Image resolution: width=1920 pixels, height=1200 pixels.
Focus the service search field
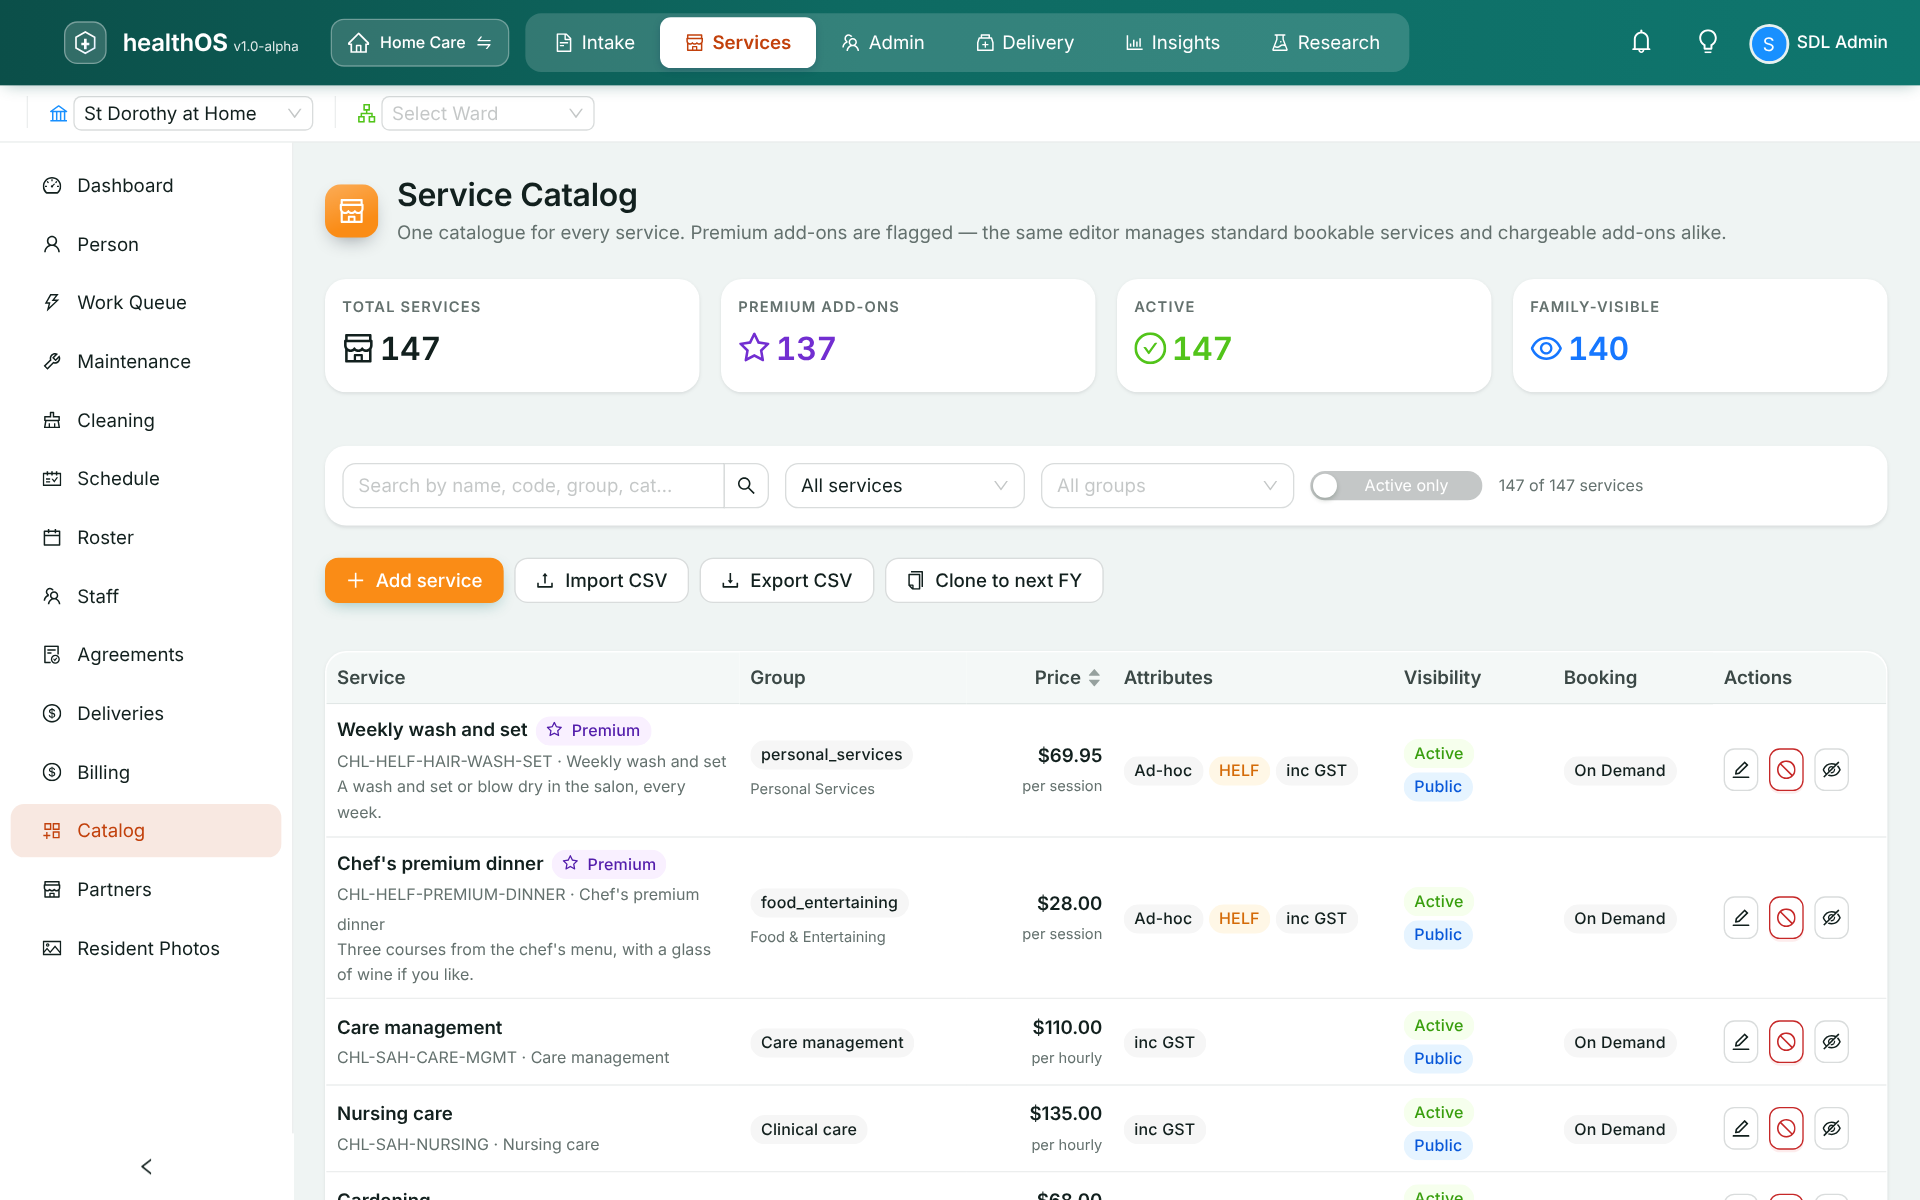[533, 485]
